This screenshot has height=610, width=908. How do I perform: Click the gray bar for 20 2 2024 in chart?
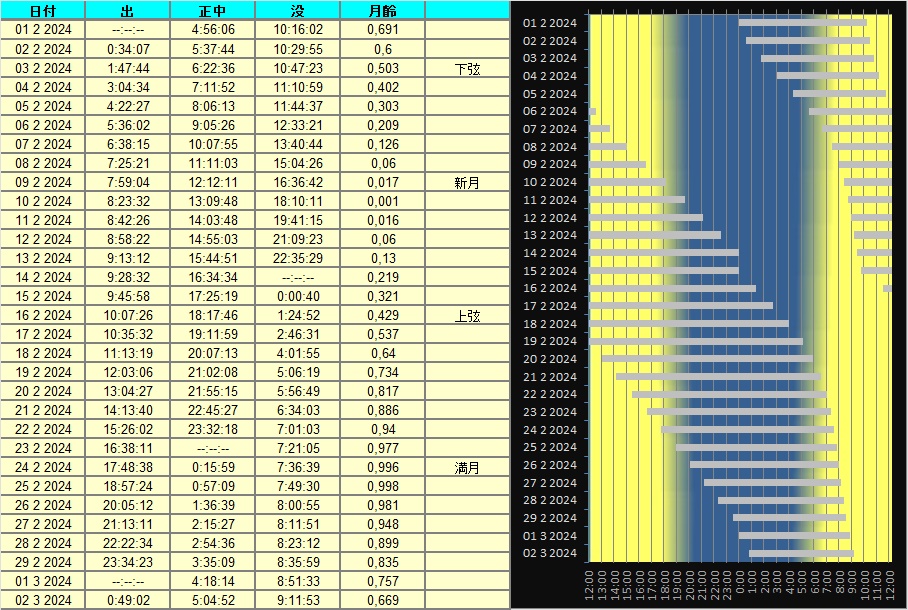click(706, 358)
